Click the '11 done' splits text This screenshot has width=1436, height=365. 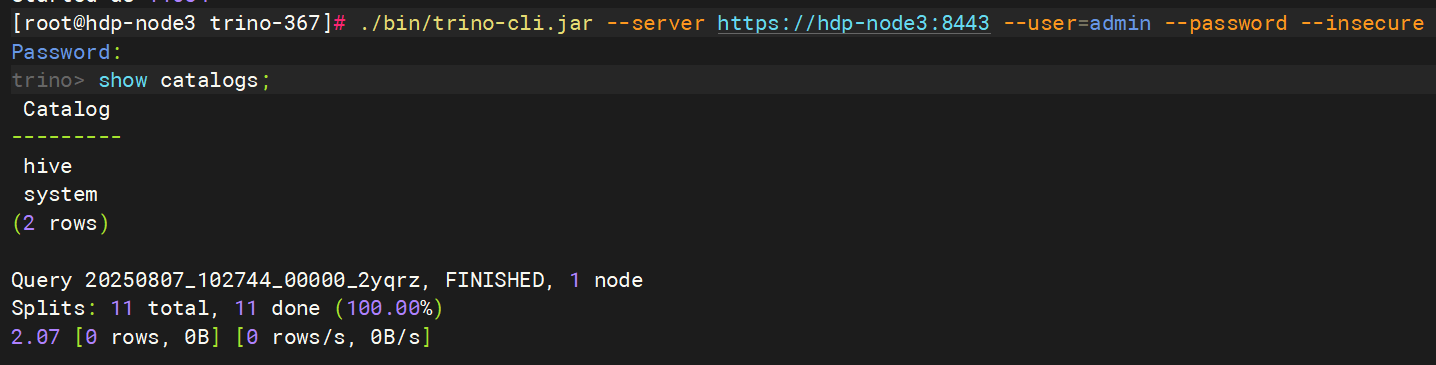277,309
